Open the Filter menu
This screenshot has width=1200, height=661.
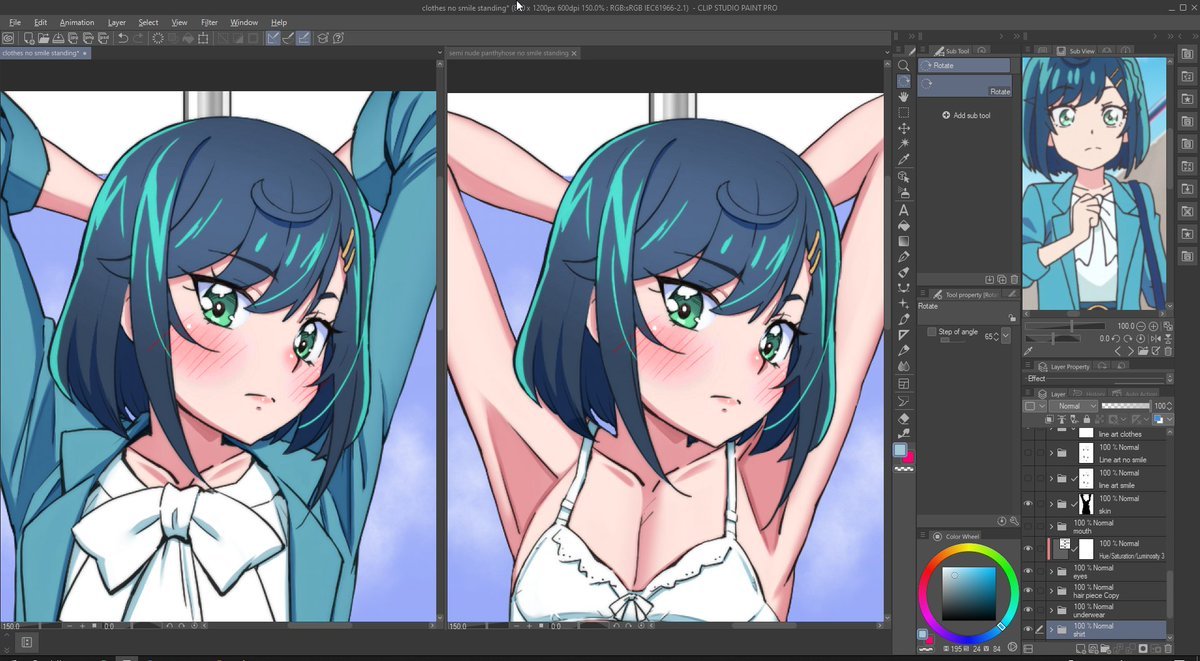click(209, 22)
